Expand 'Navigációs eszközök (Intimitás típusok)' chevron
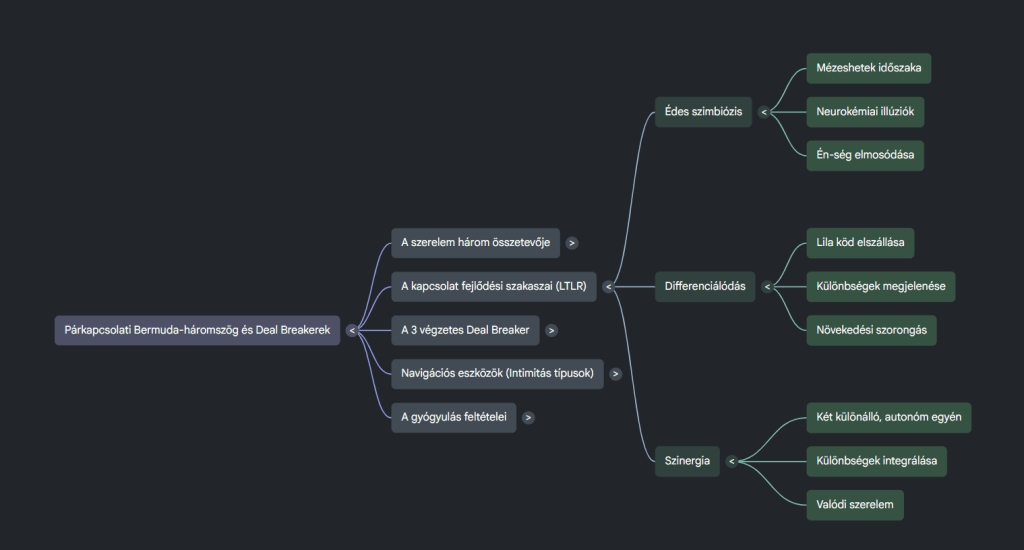The height and width of the screenshot is (550, 1024). 615,374
